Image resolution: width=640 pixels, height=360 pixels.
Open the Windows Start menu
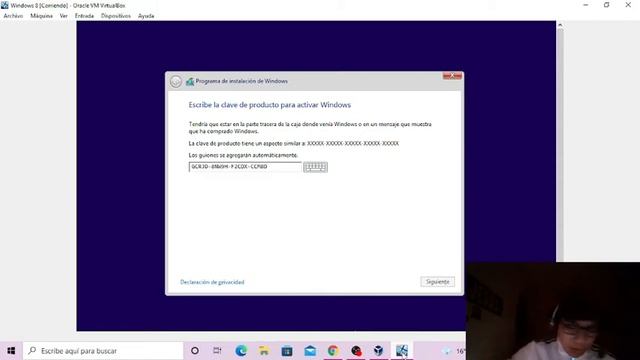pos(11,351)
